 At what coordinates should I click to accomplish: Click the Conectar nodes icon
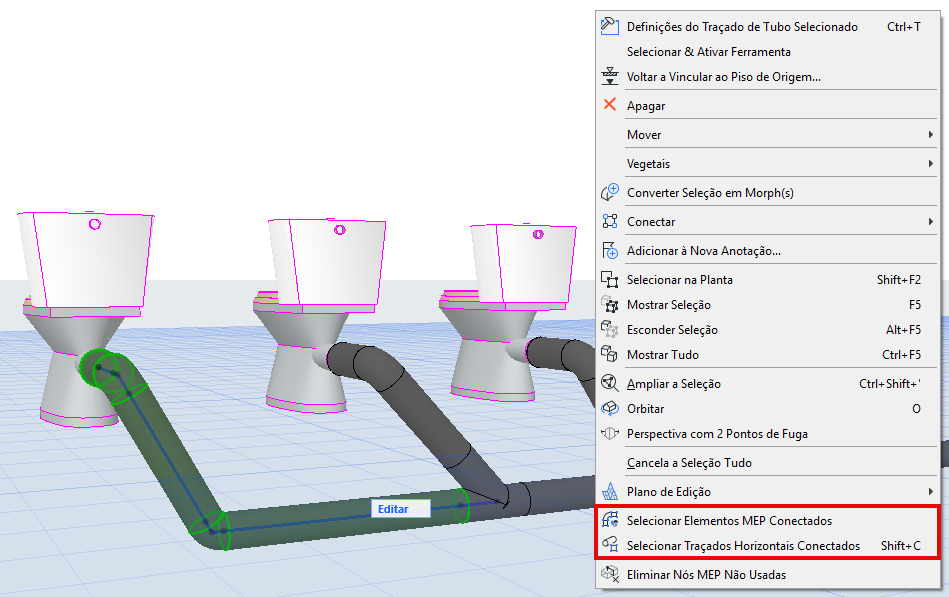pos(609,221)
